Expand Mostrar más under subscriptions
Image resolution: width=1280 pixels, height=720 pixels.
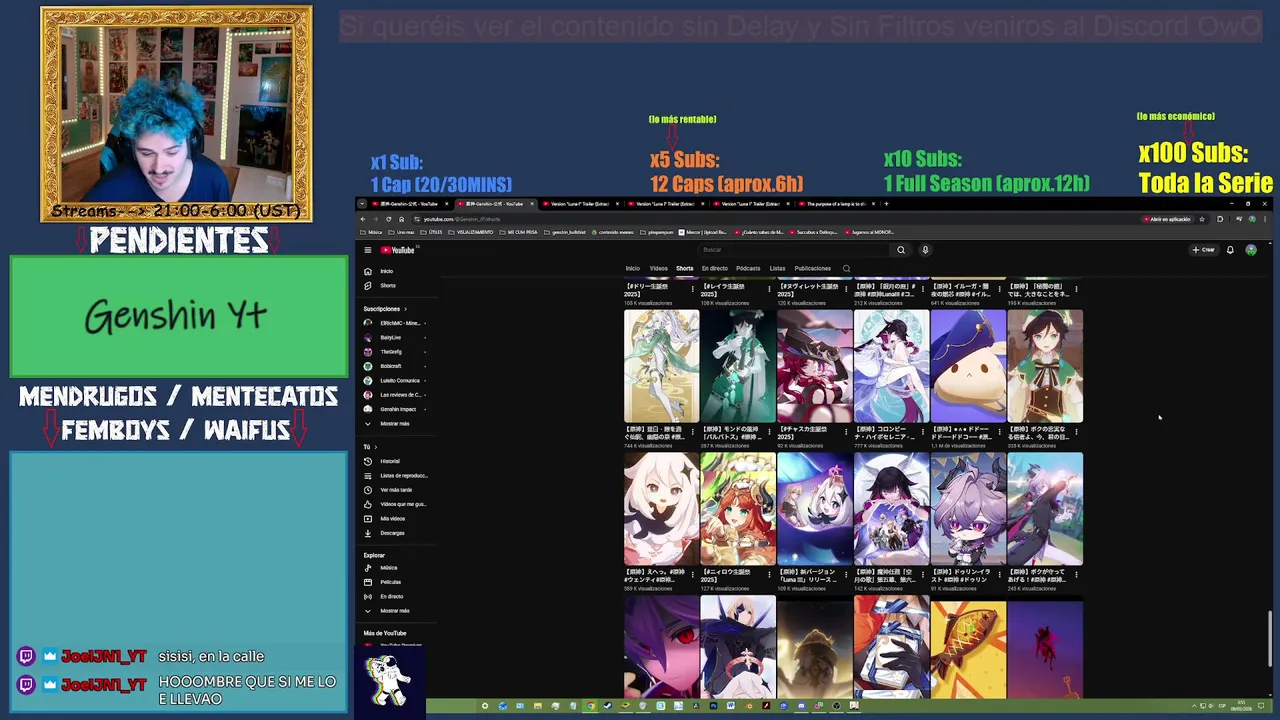point(394,423)
